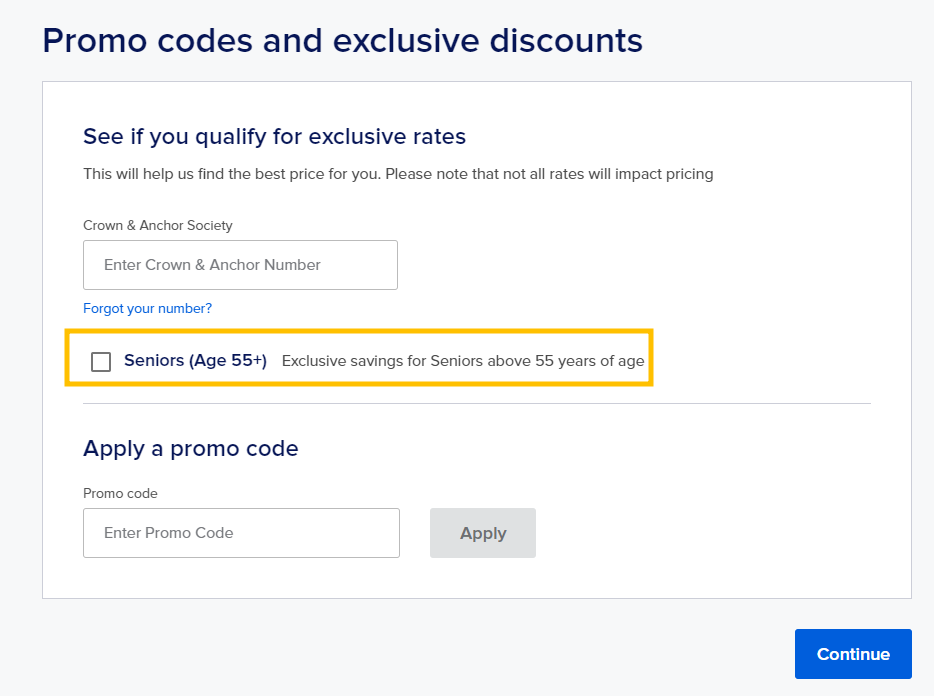Click the bold "Seniors (Age 55+)" label
934x696 pixels.
tap(195, 361)
